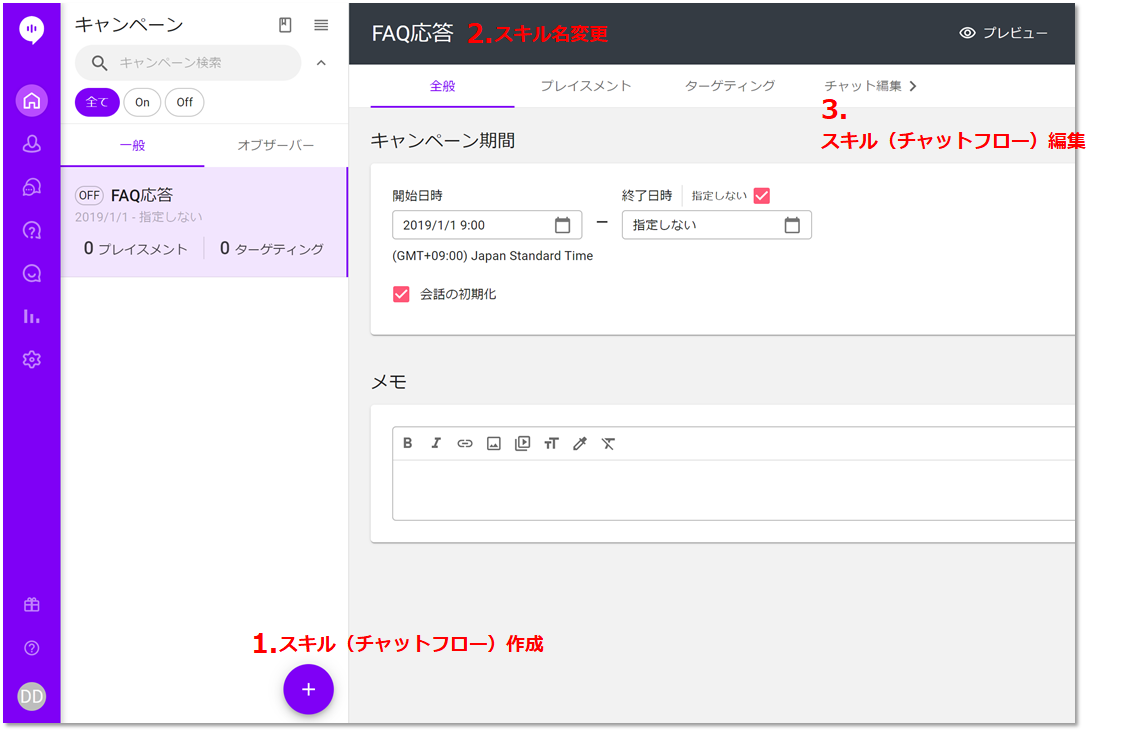Open the end date calendar picker
This screenshot has height=732, width=1124.
tap(792, 225)
